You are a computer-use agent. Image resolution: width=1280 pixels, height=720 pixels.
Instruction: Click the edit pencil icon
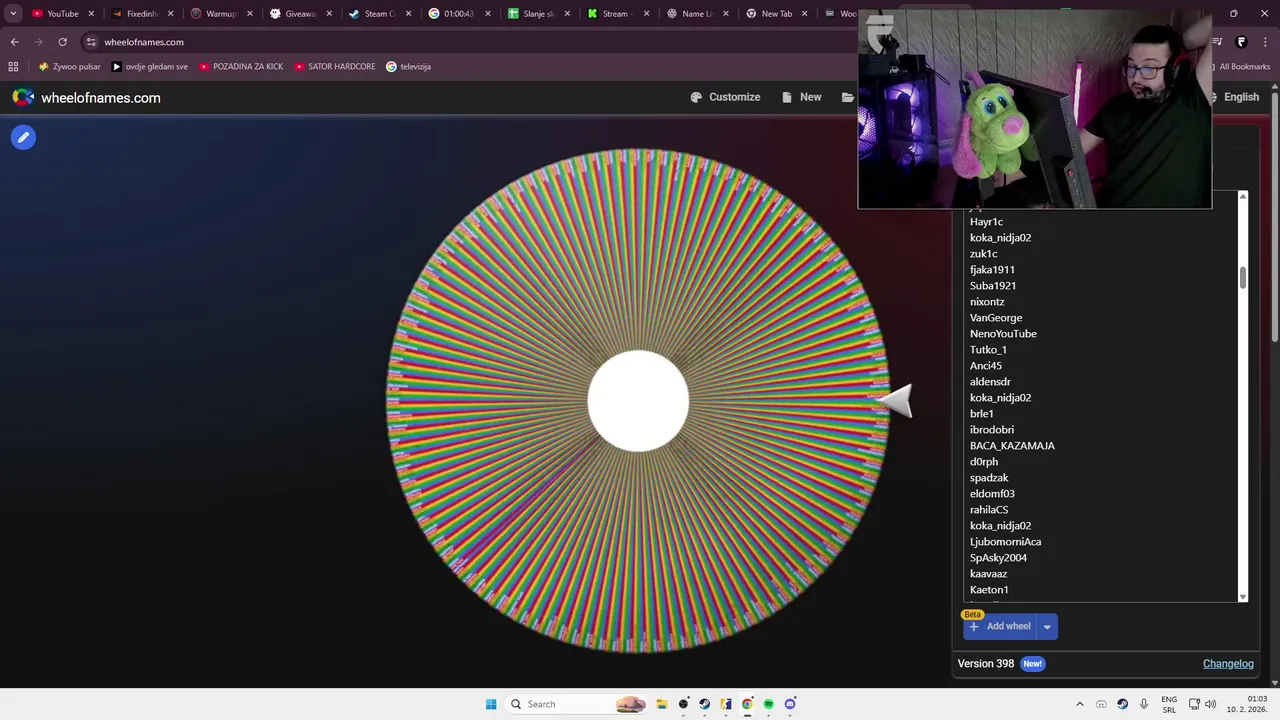tap(23, 137)
